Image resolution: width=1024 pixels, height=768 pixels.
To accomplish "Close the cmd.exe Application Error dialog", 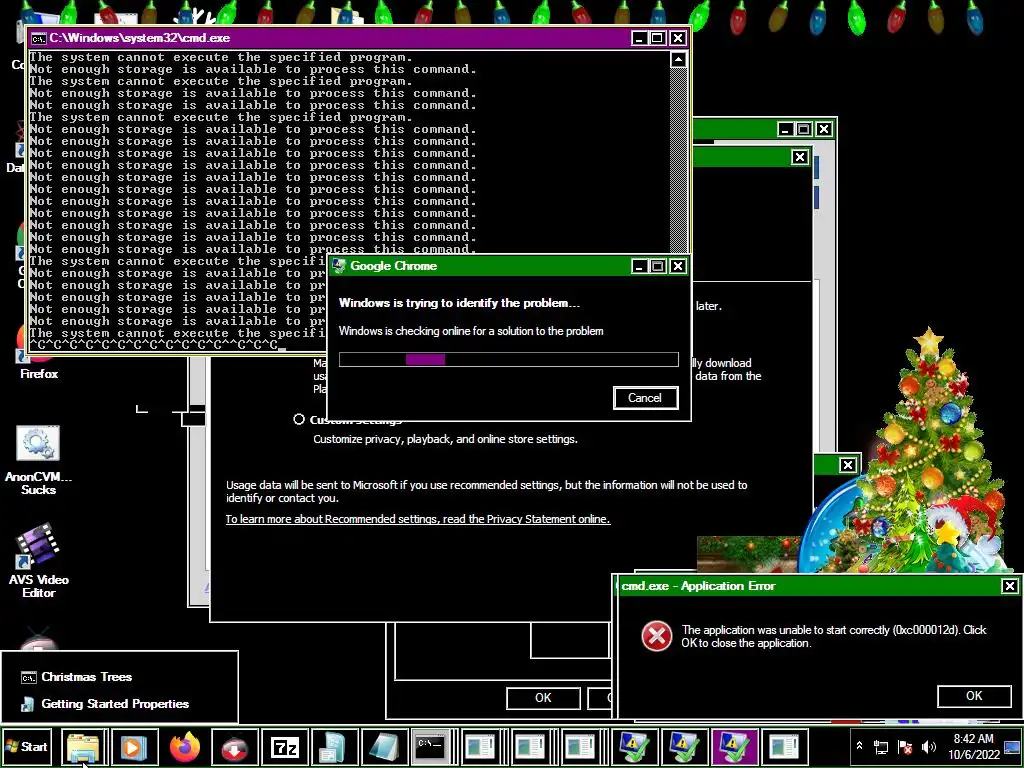I will click(x=1009, y=586).
